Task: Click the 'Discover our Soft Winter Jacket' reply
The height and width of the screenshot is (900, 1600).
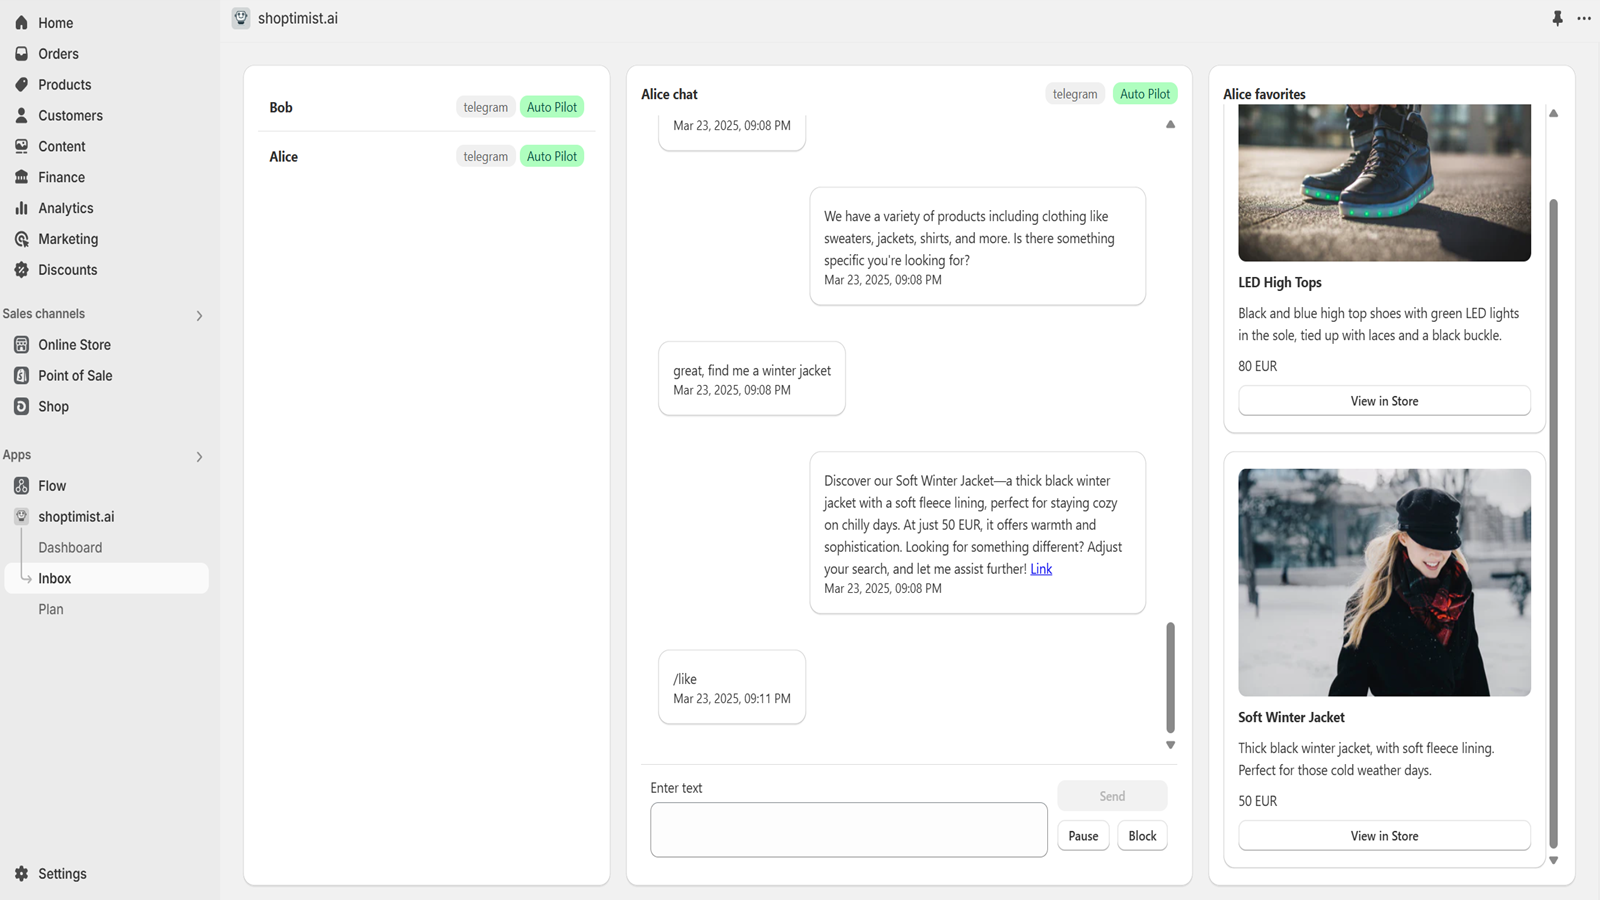Action: (x=978, y=533)
